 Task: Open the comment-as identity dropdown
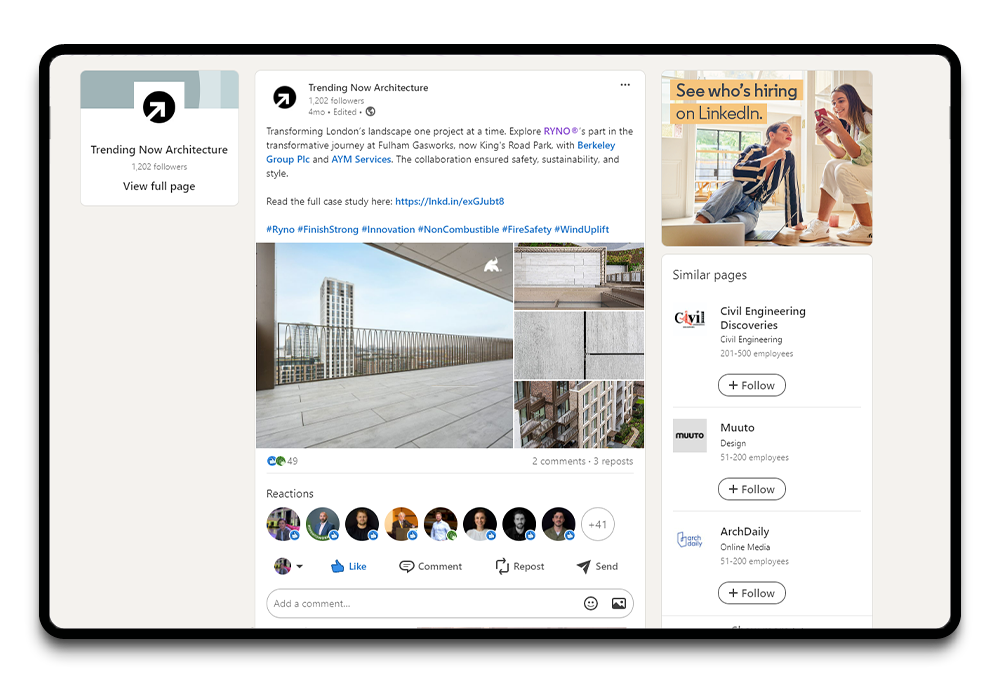288,566
